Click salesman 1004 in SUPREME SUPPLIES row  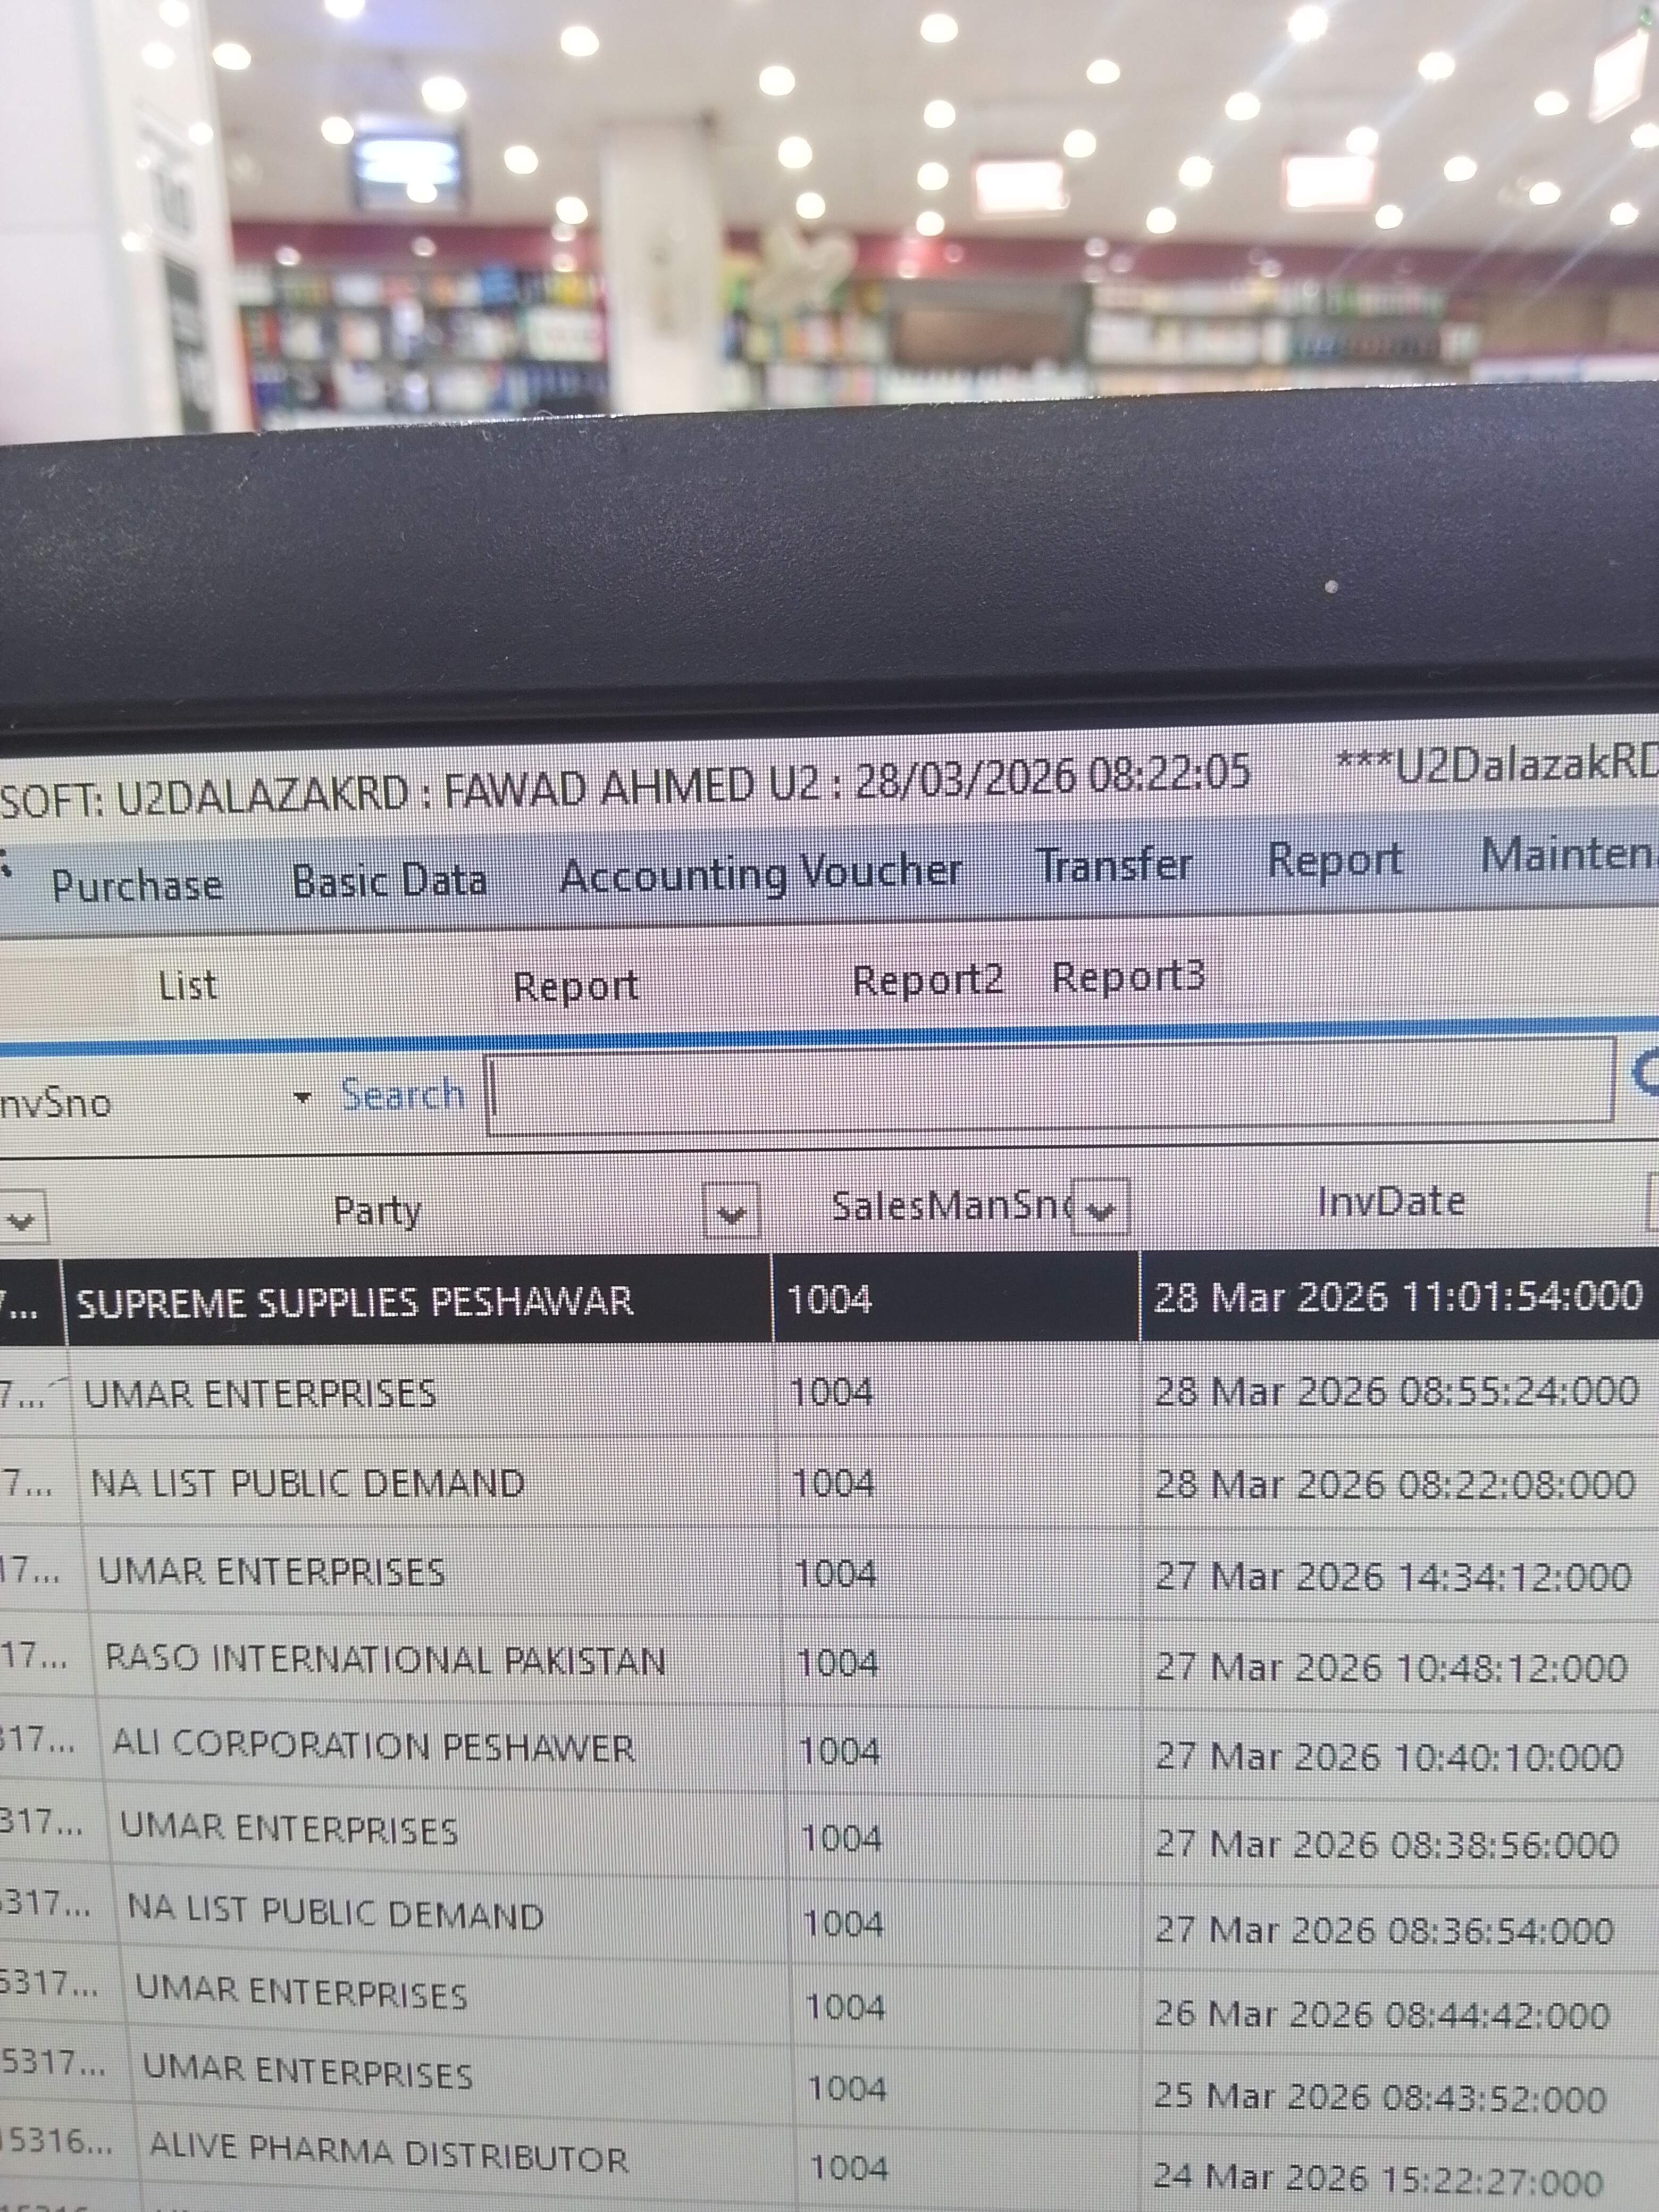click(829, 1300)
